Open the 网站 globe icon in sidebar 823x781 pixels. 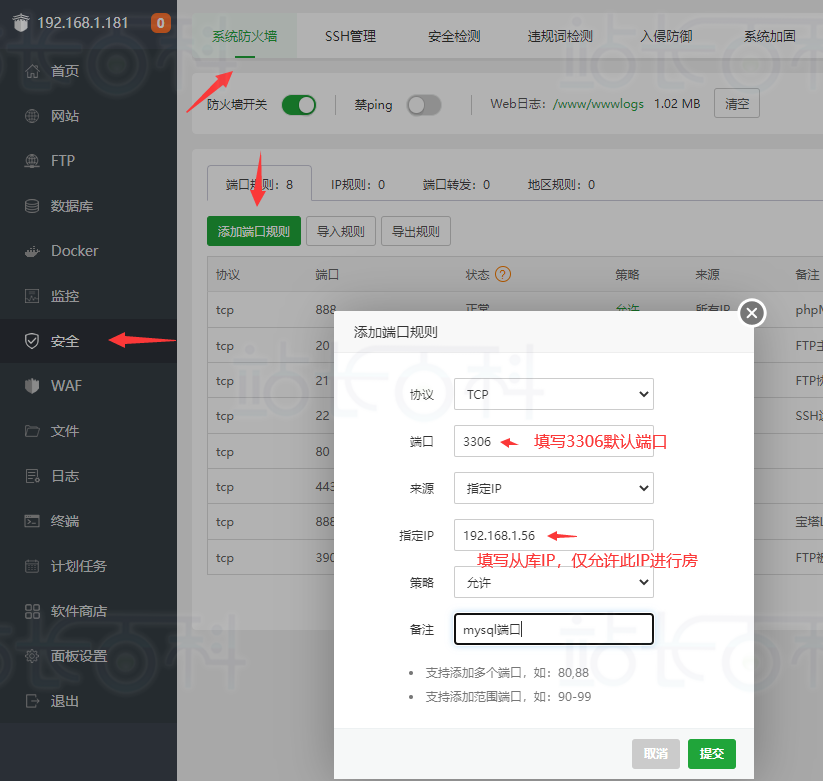pos(32,116)
